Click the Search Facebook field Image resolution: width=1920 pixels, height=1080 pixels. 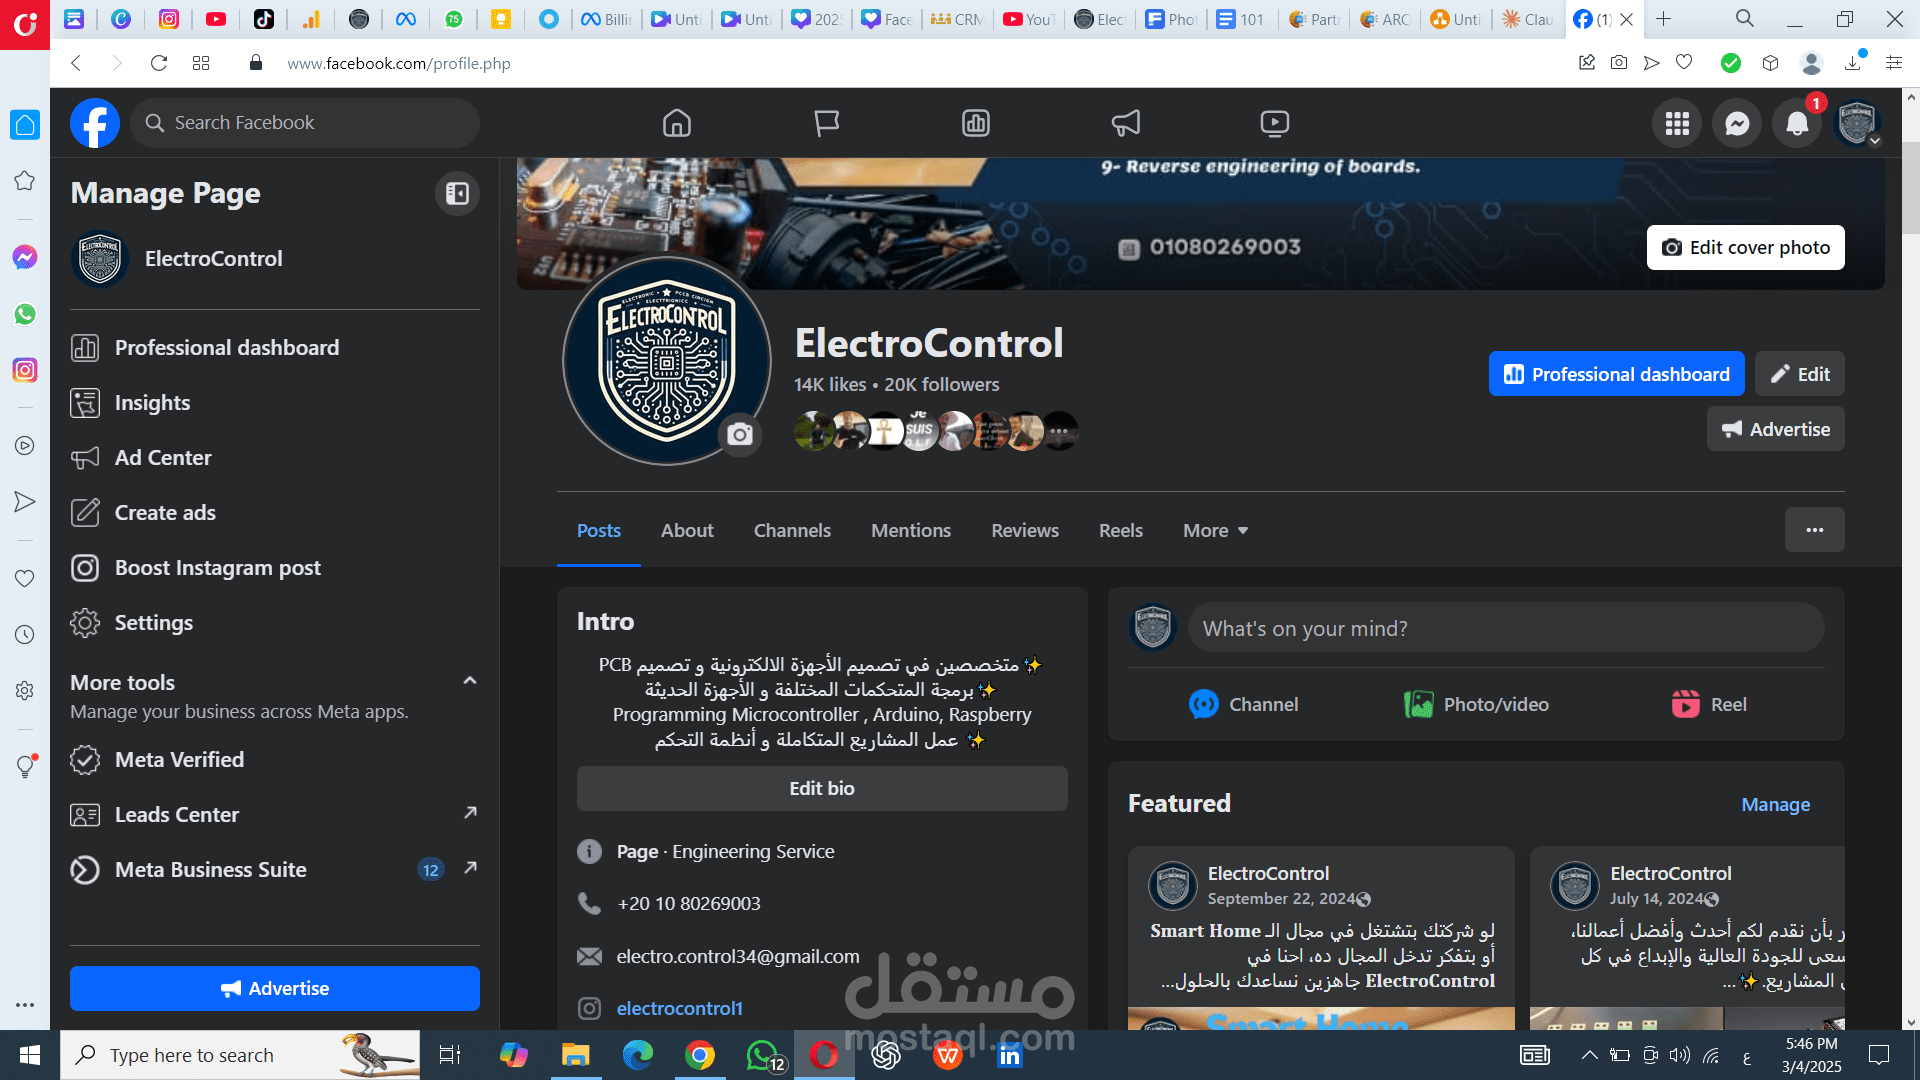click(x=305, y=123)
